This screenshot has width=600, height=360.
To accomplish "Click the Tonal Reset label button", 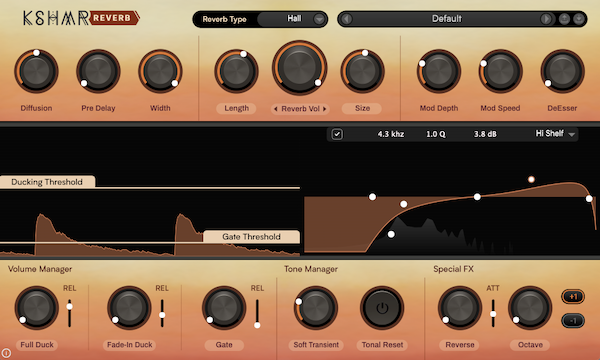I will [382, 345].
